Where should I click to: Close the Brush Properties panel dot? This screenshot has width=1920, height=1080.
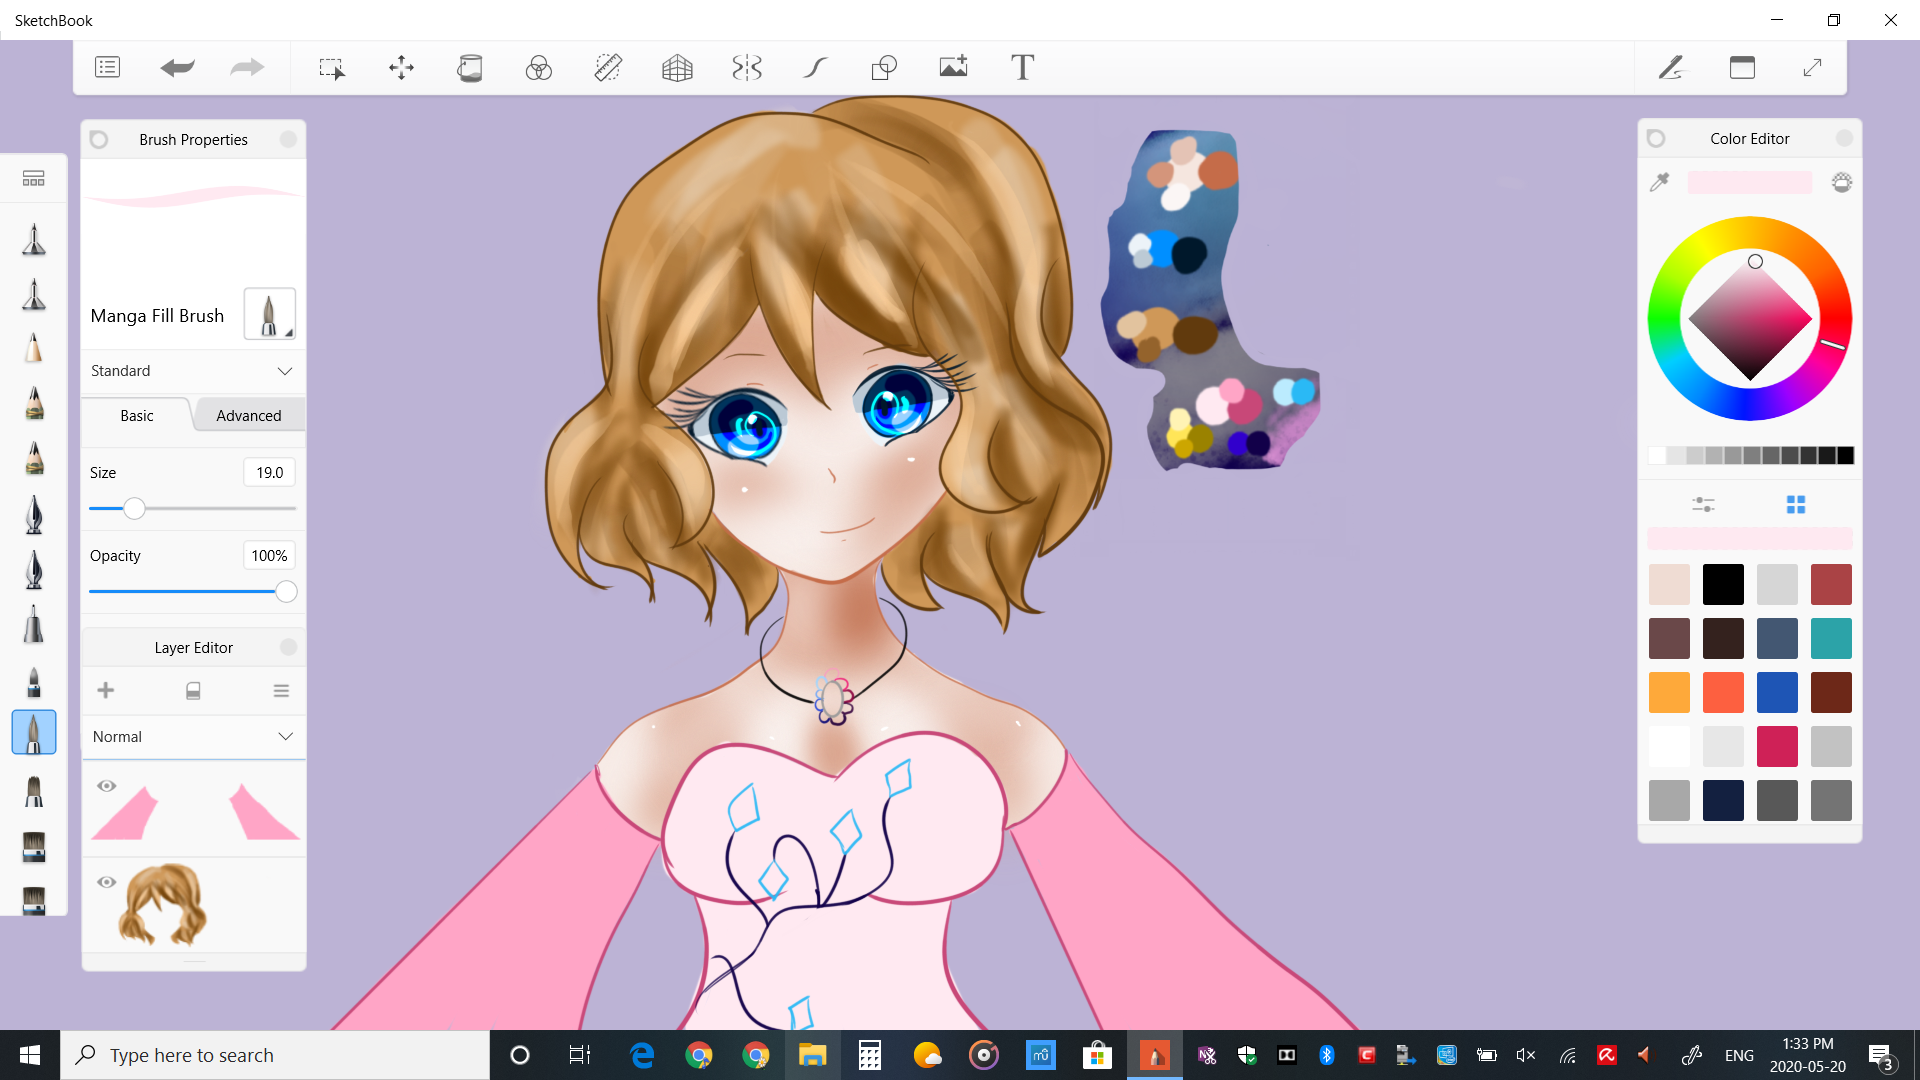(288, 139)
